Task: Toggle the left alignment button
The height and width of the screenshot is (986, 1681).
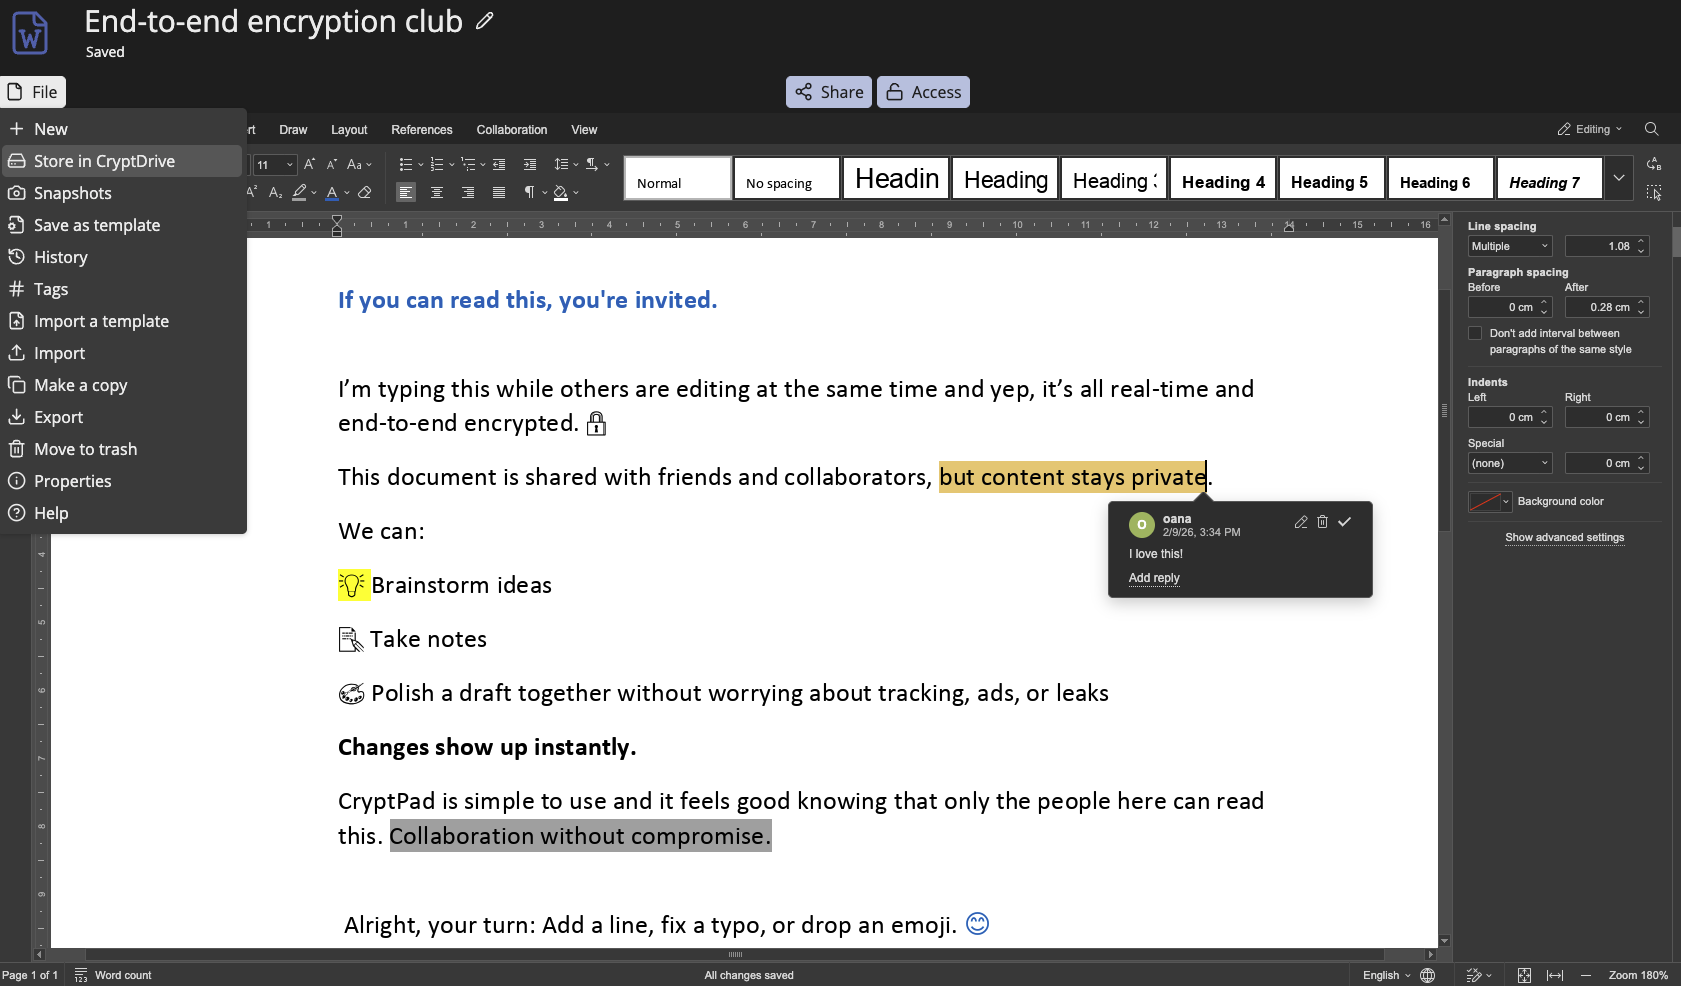Action: (406, 193)
